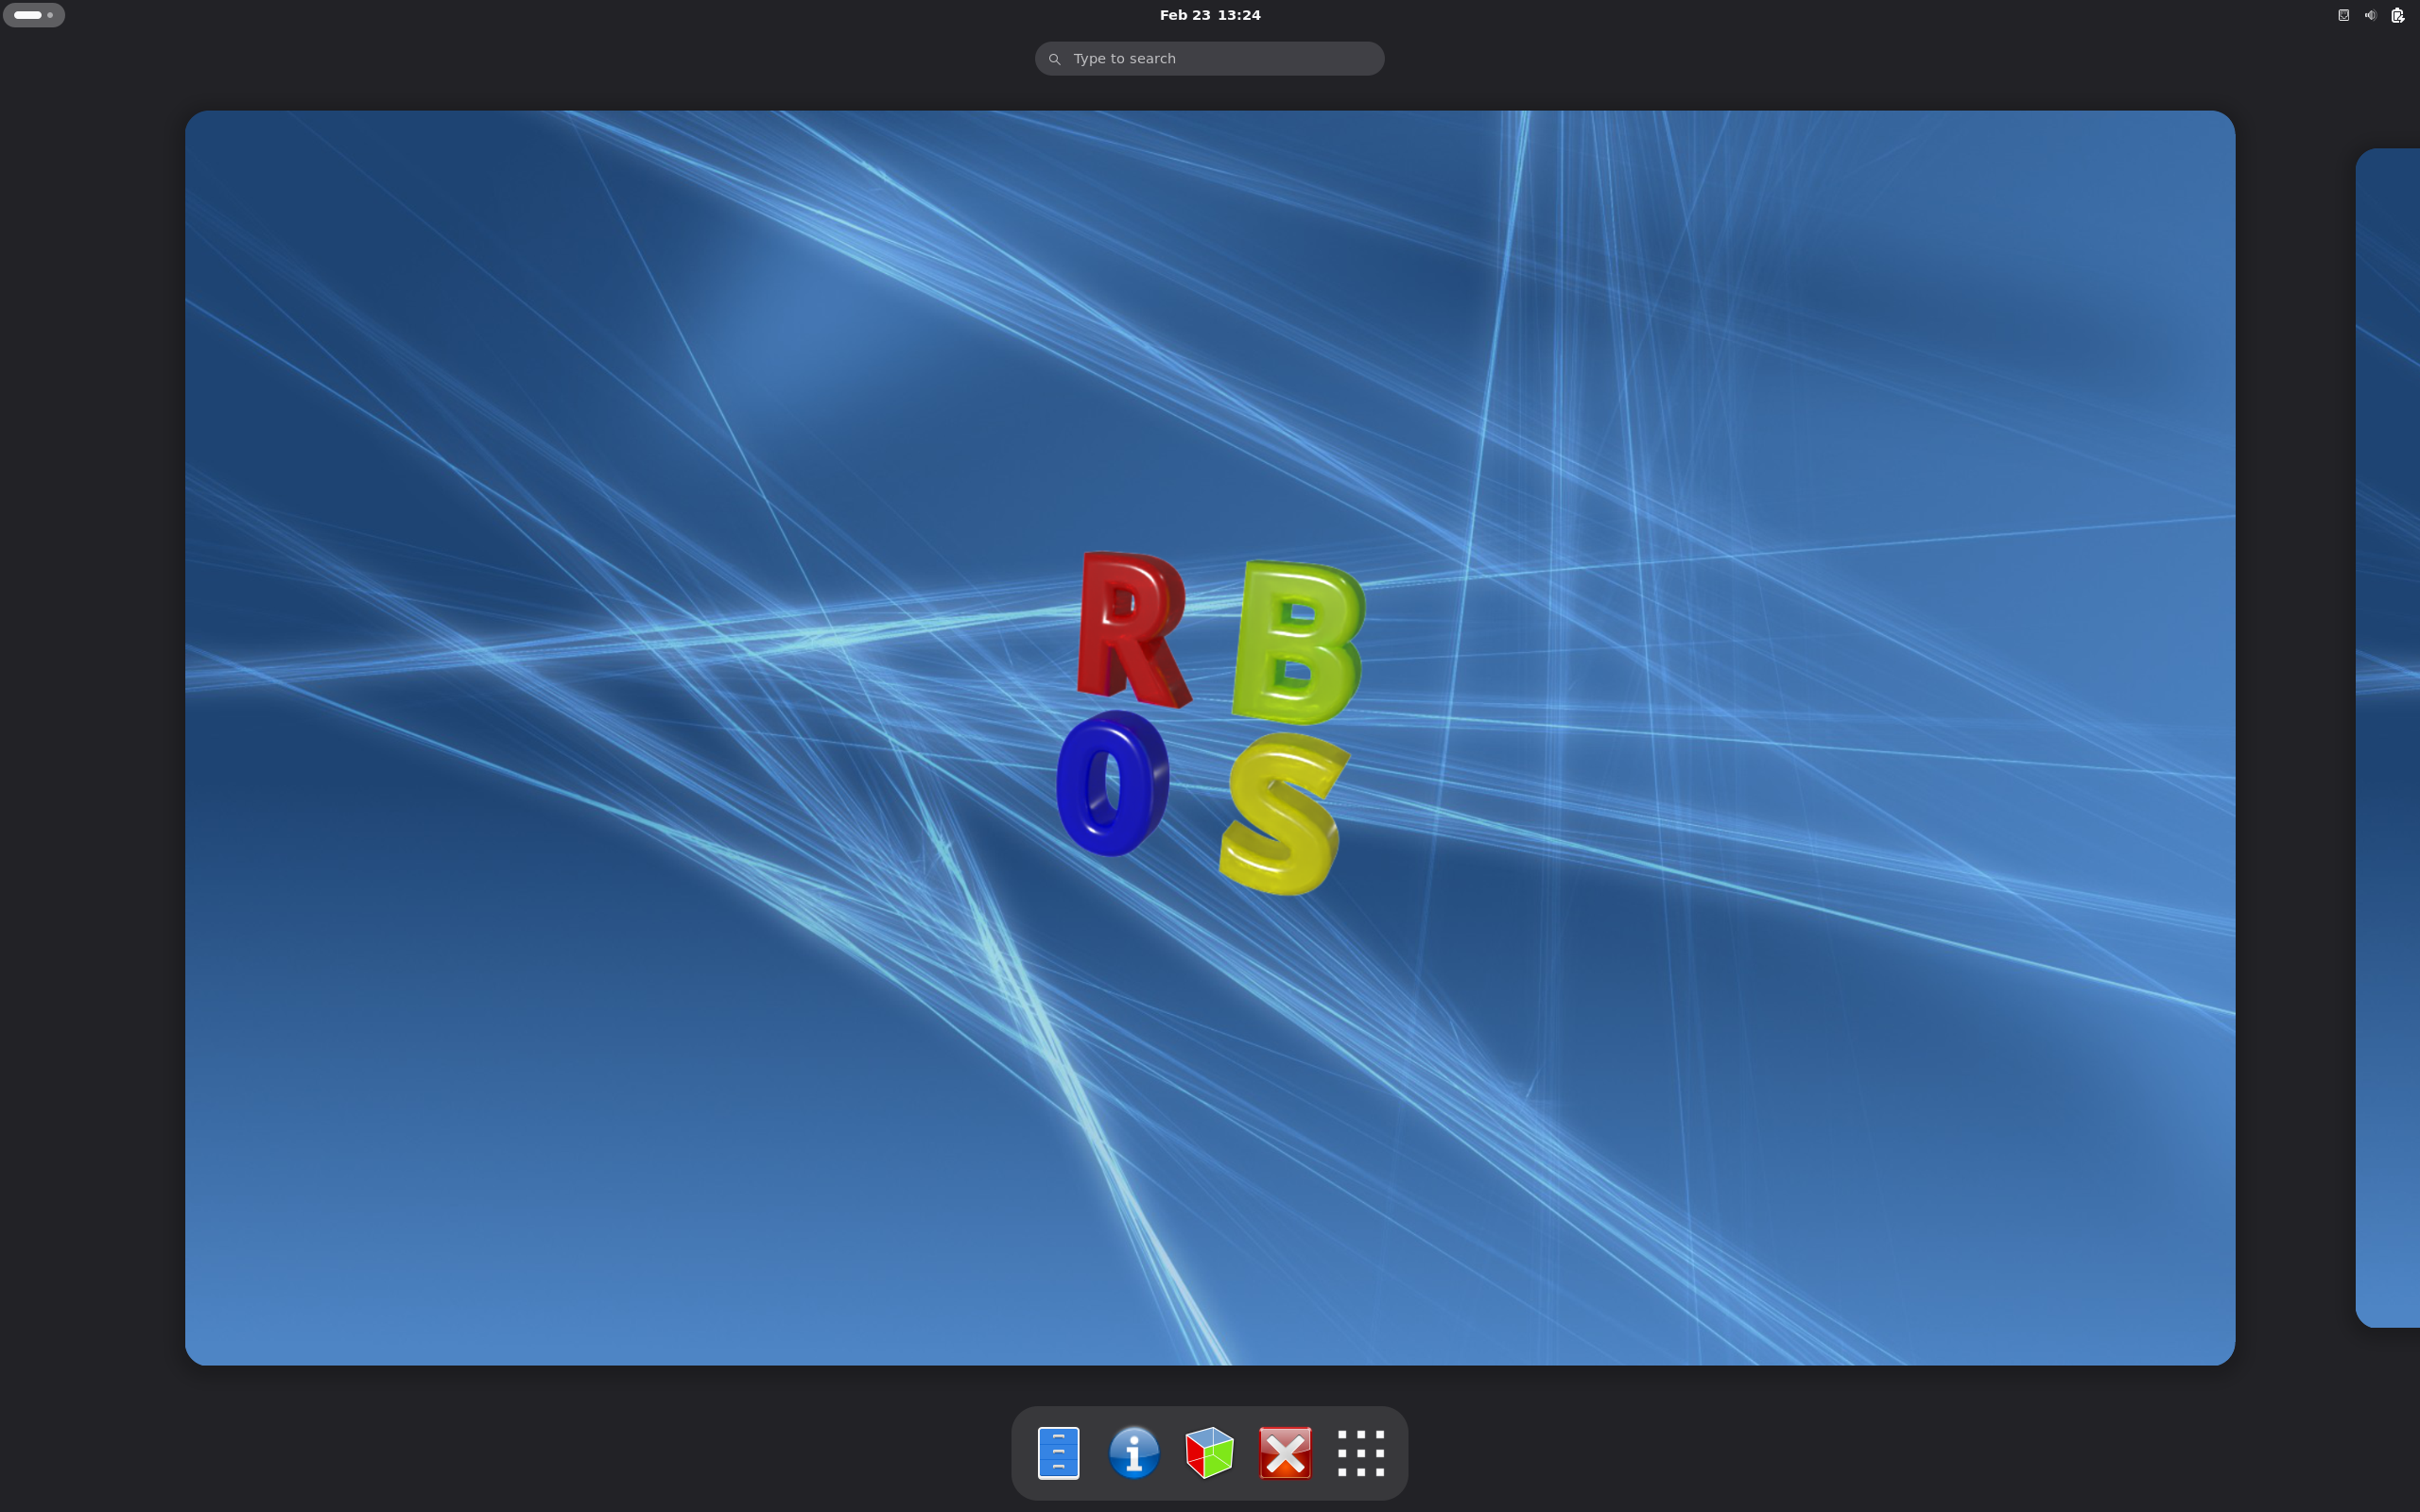Screen dimensions: 2420x1512
Task: Click the search magnifier icon
Action: pos(1054,59)
